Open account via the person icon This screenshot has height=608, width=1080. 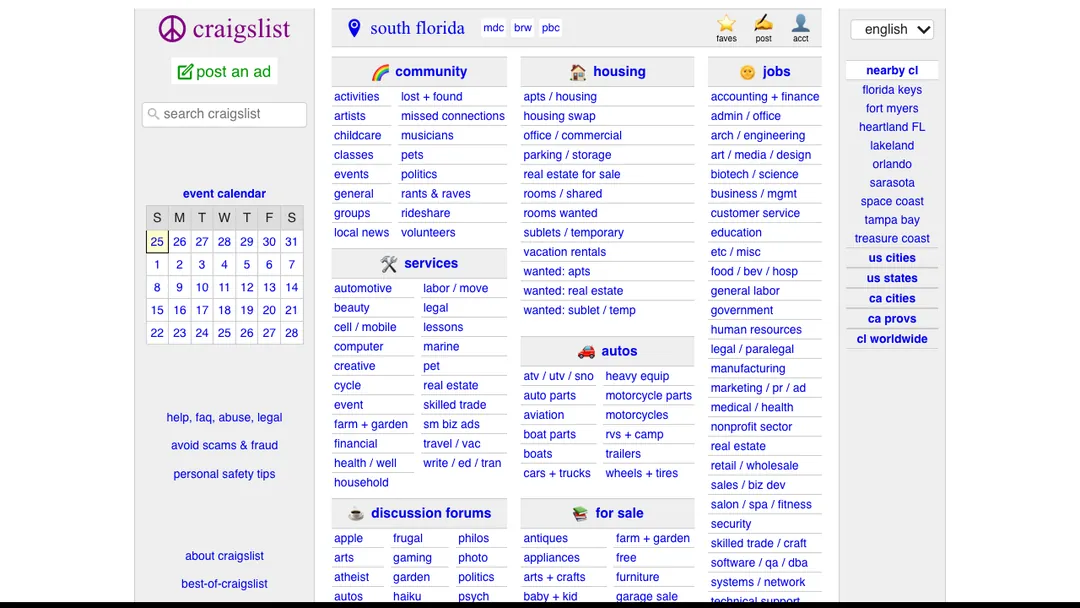pos(800,23)
